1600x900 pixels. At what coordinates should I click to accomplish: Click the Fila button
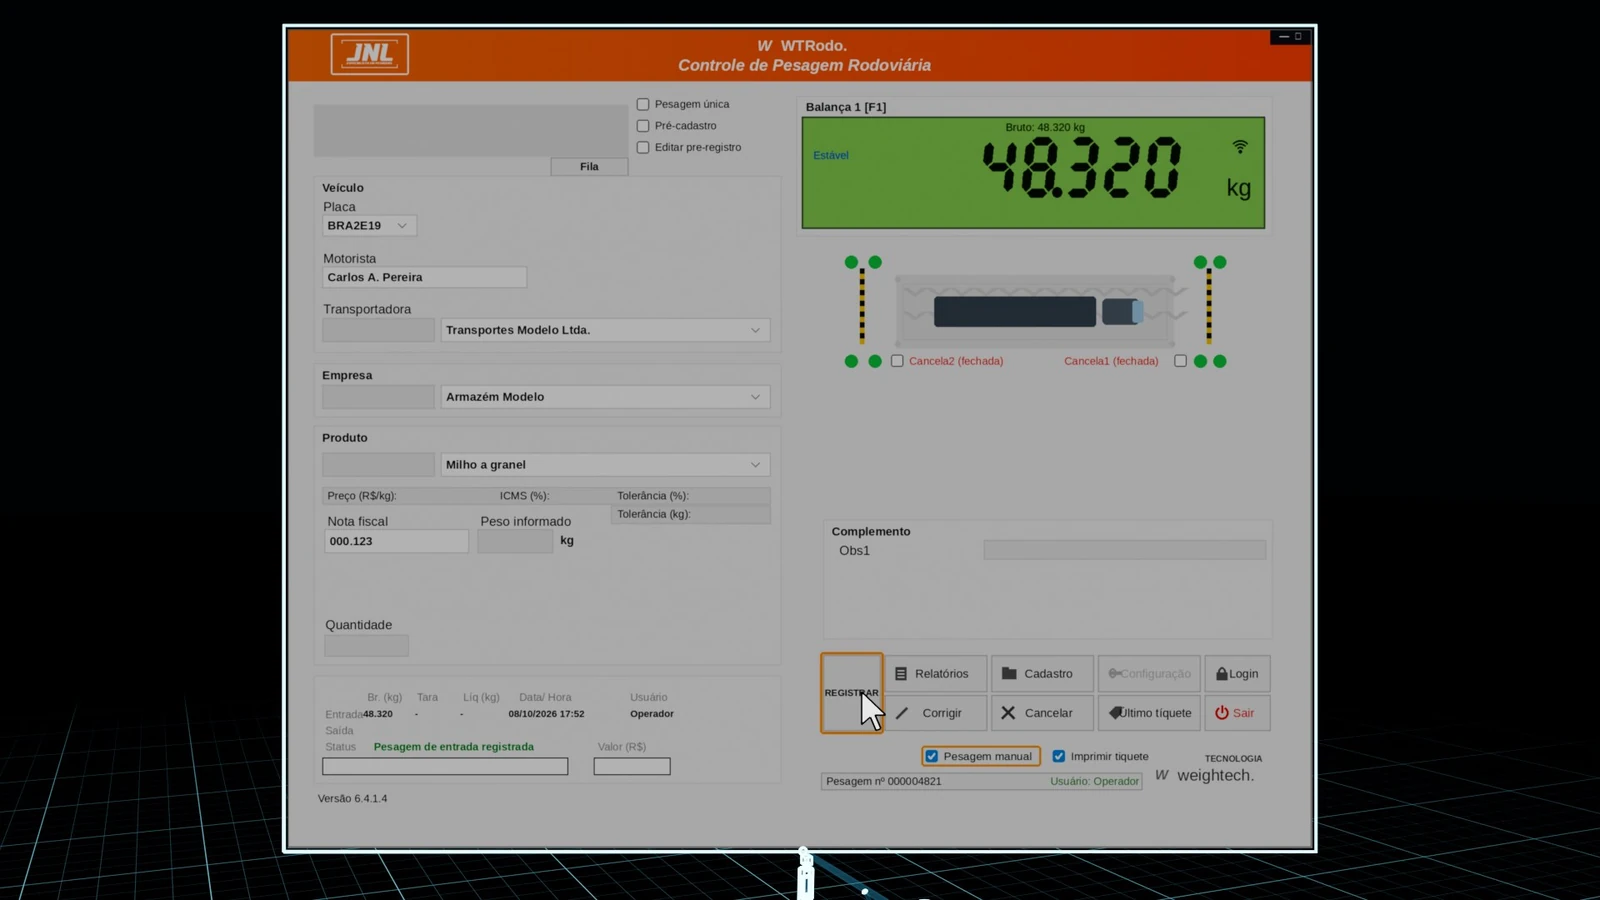click(x=589, y=167)
